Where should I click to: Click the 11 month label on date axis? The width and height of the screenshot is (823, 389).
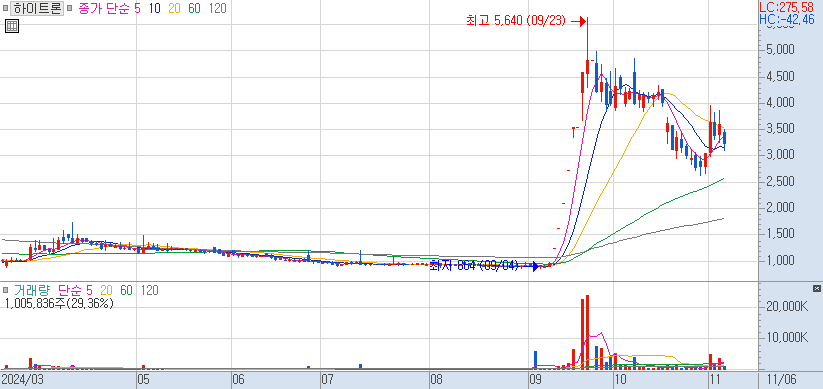[x=715, y=380]
